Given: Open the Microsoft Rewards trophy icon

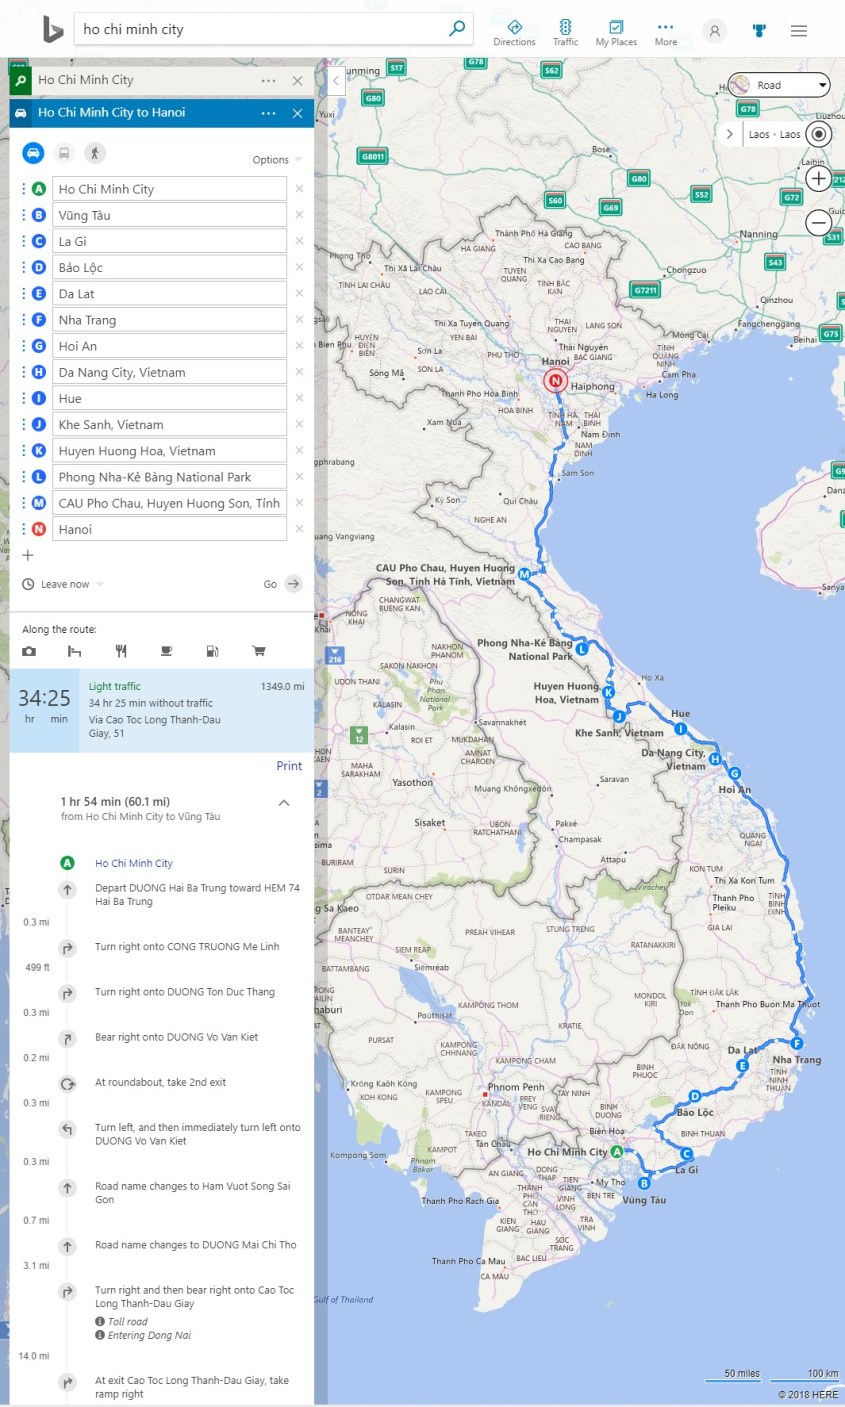Looking at the screenshot, I should point(759,30).
